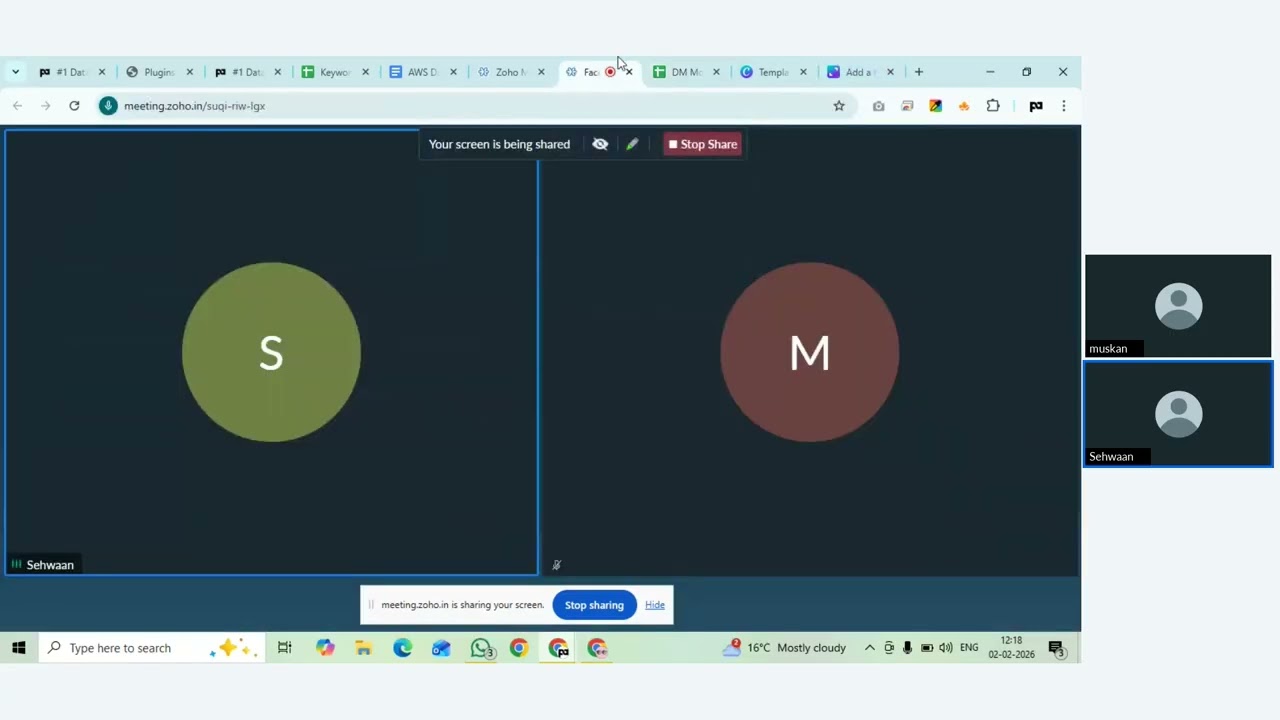The width and height of the screenshot is (1280, 720).
Task: Switch to the AWS document tab
Action: 423,72
